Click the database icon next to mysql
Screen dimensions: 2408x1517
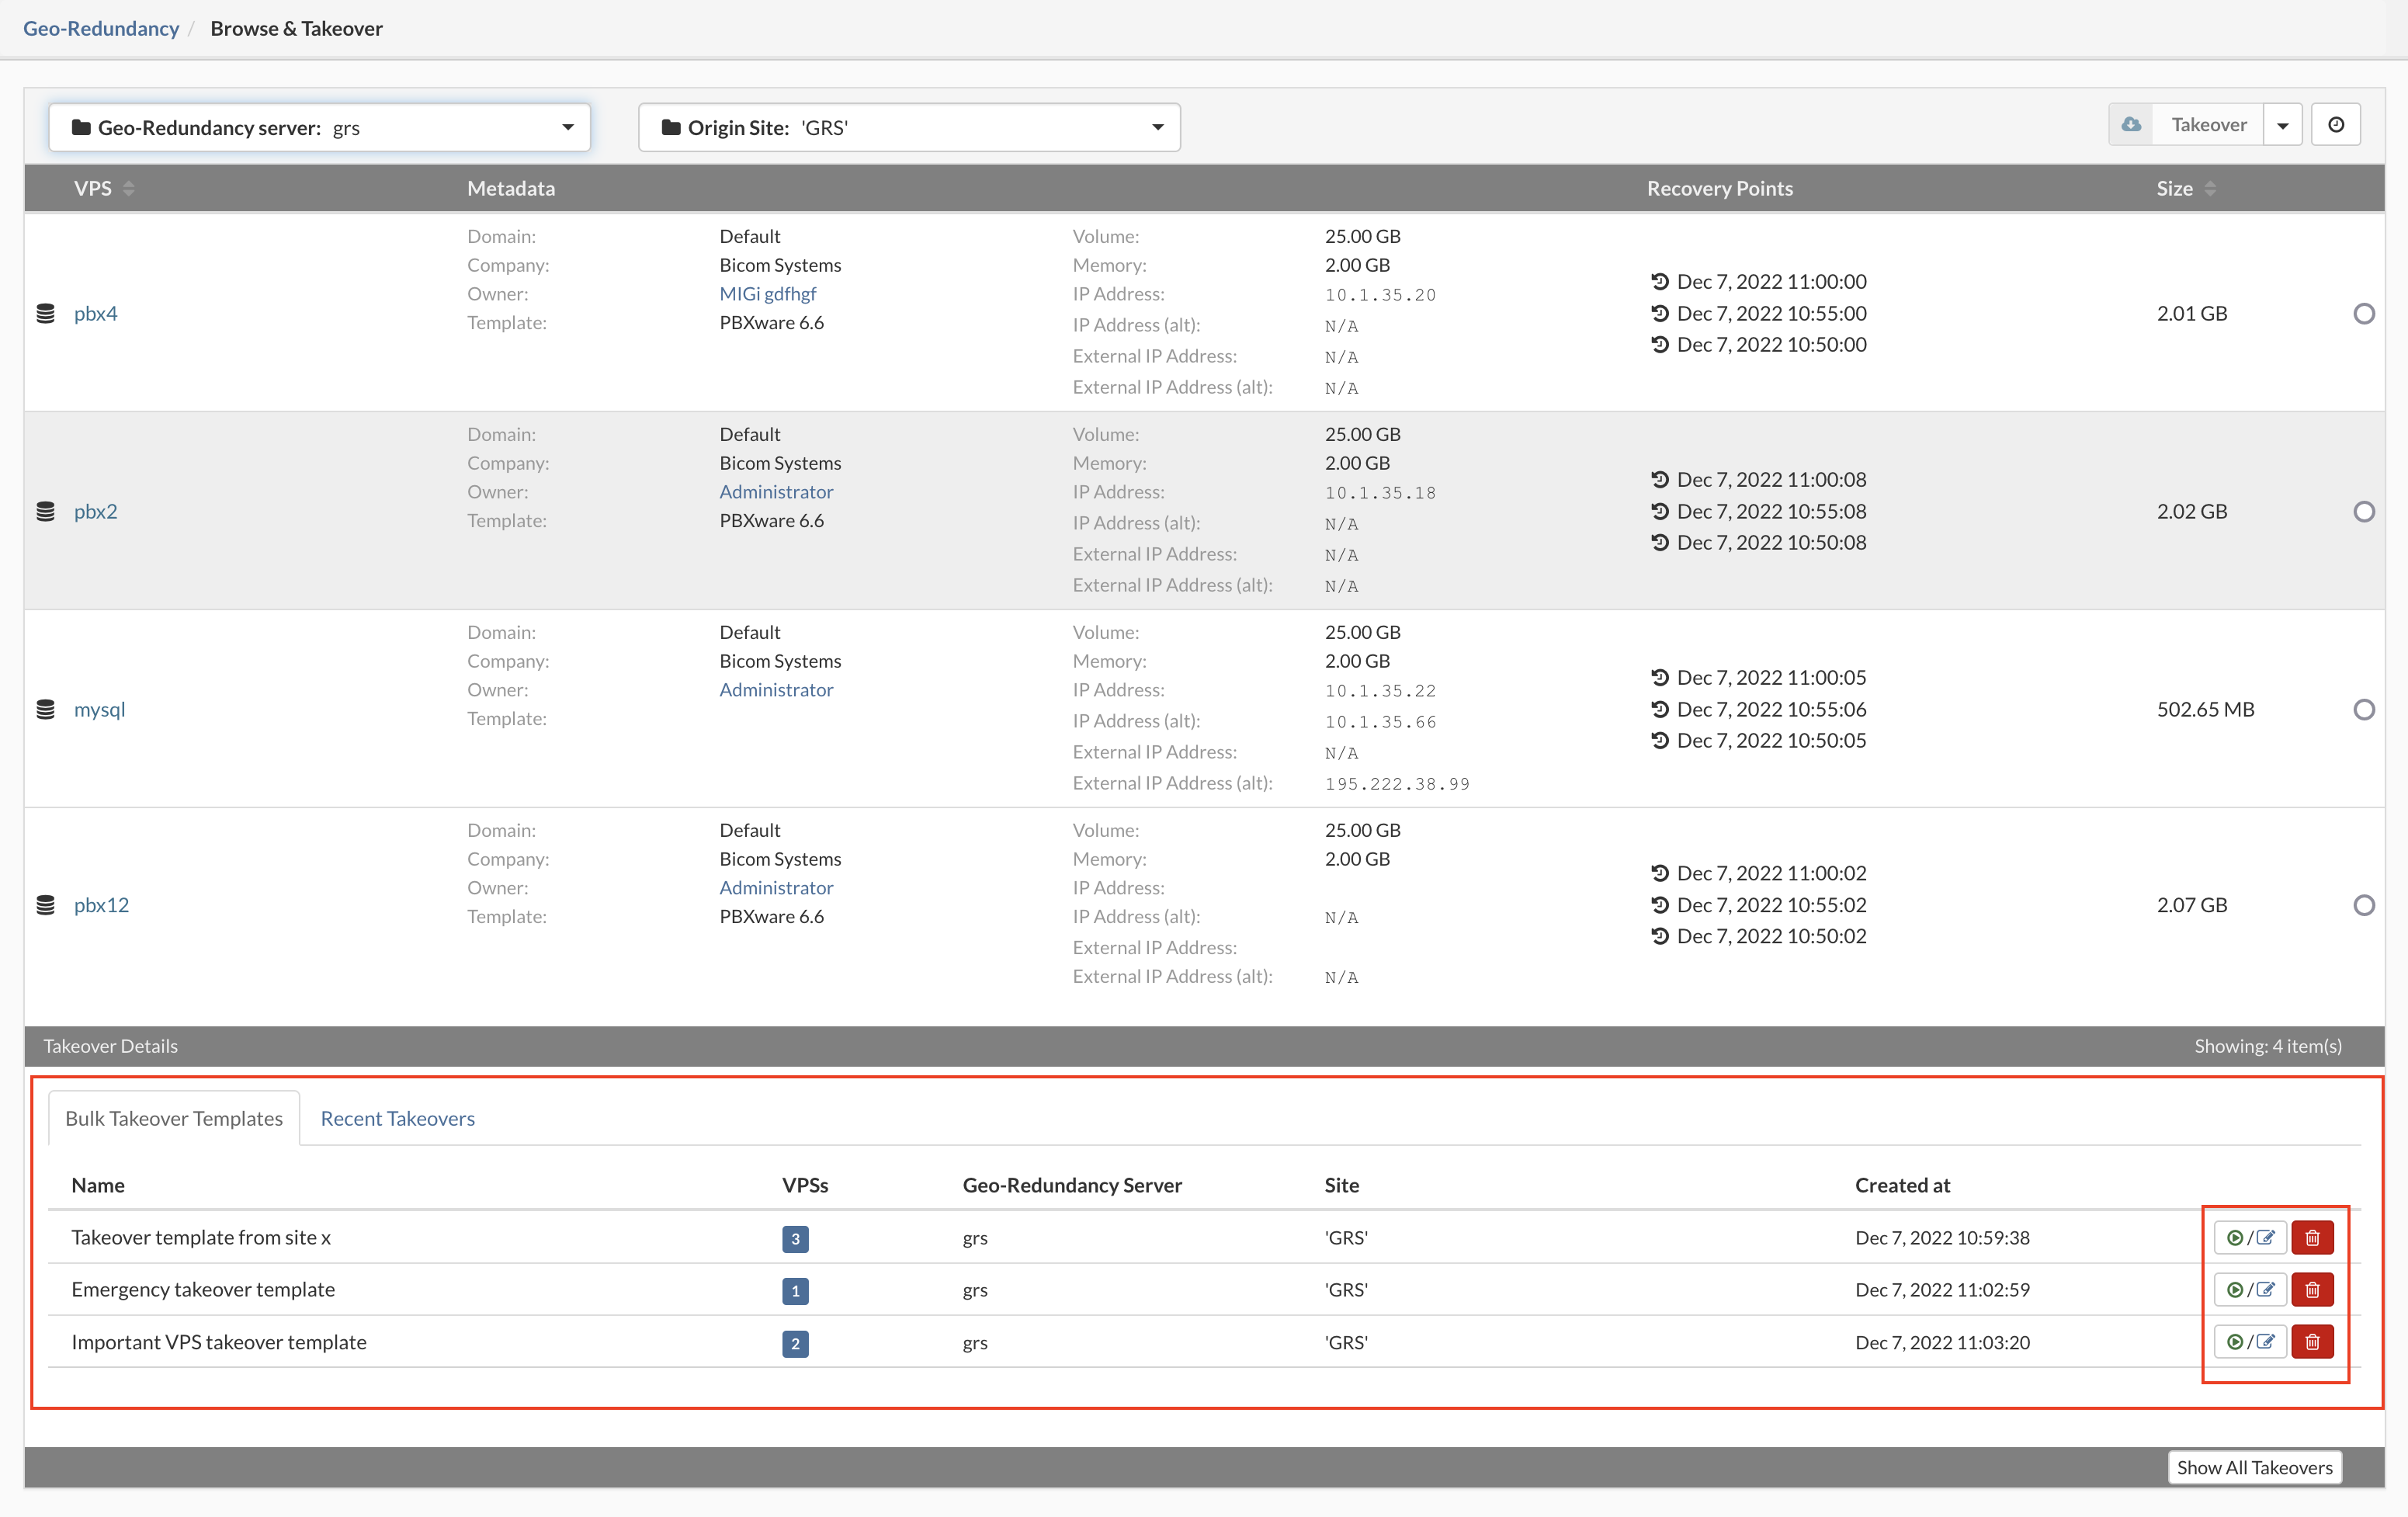point(46,710)
